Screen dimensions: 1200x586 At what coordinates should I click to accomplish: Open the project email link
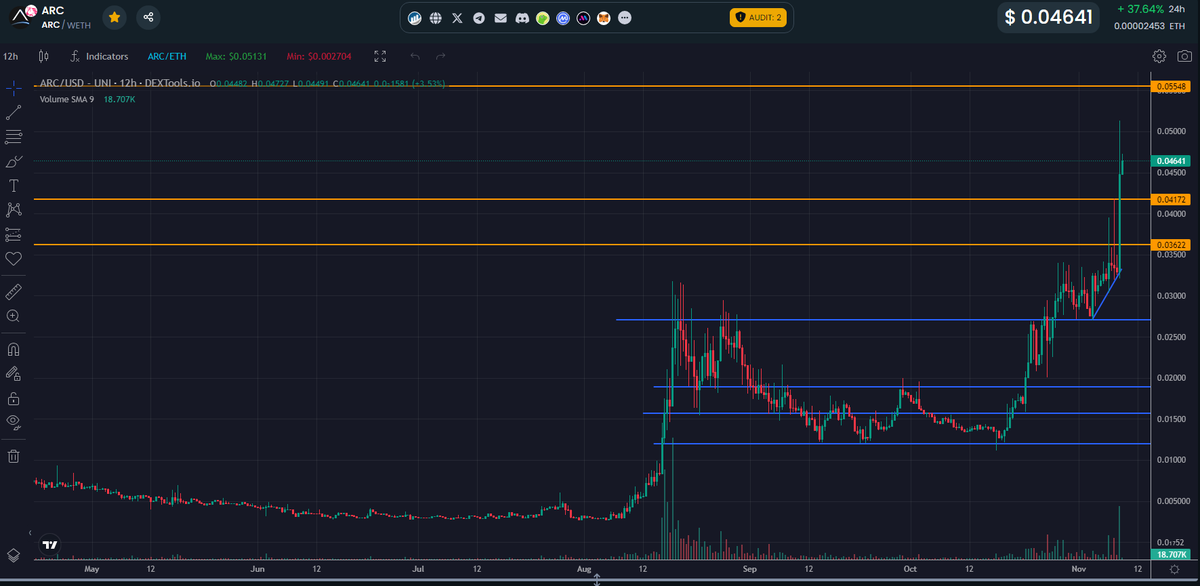500,18
